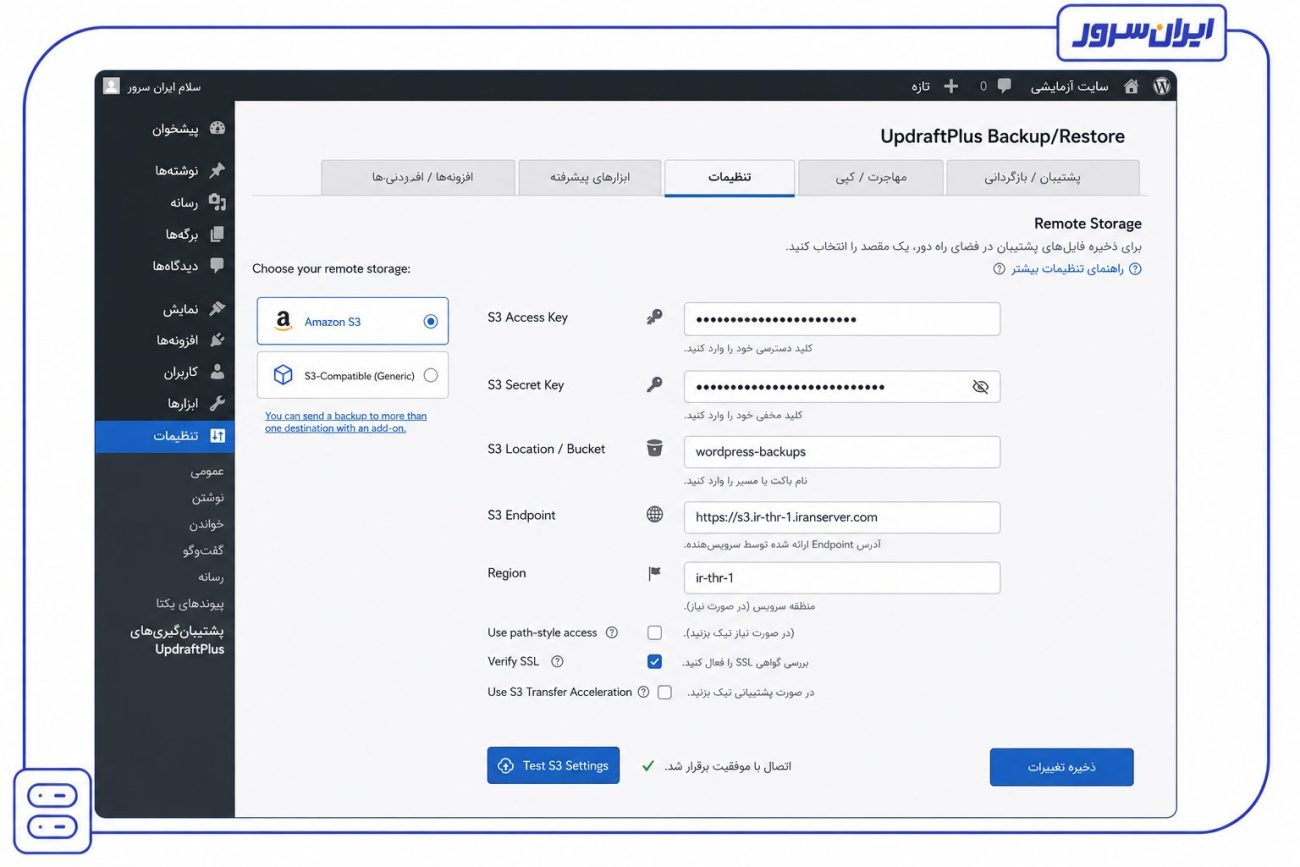Select the S3-Compatible (Generic) radio button
This screenshot has width=1300, height=867.
pyautogui.click(x=431, y=376)
